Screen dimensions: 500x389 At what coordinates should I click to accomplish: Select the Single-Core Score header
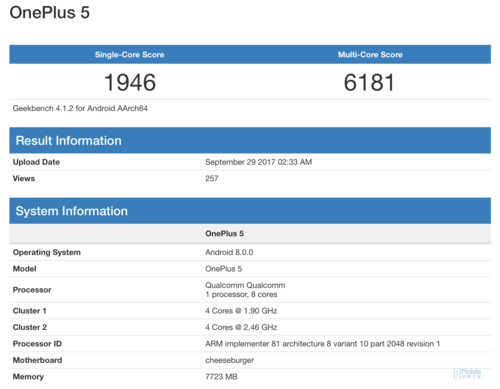click(129, 55)
